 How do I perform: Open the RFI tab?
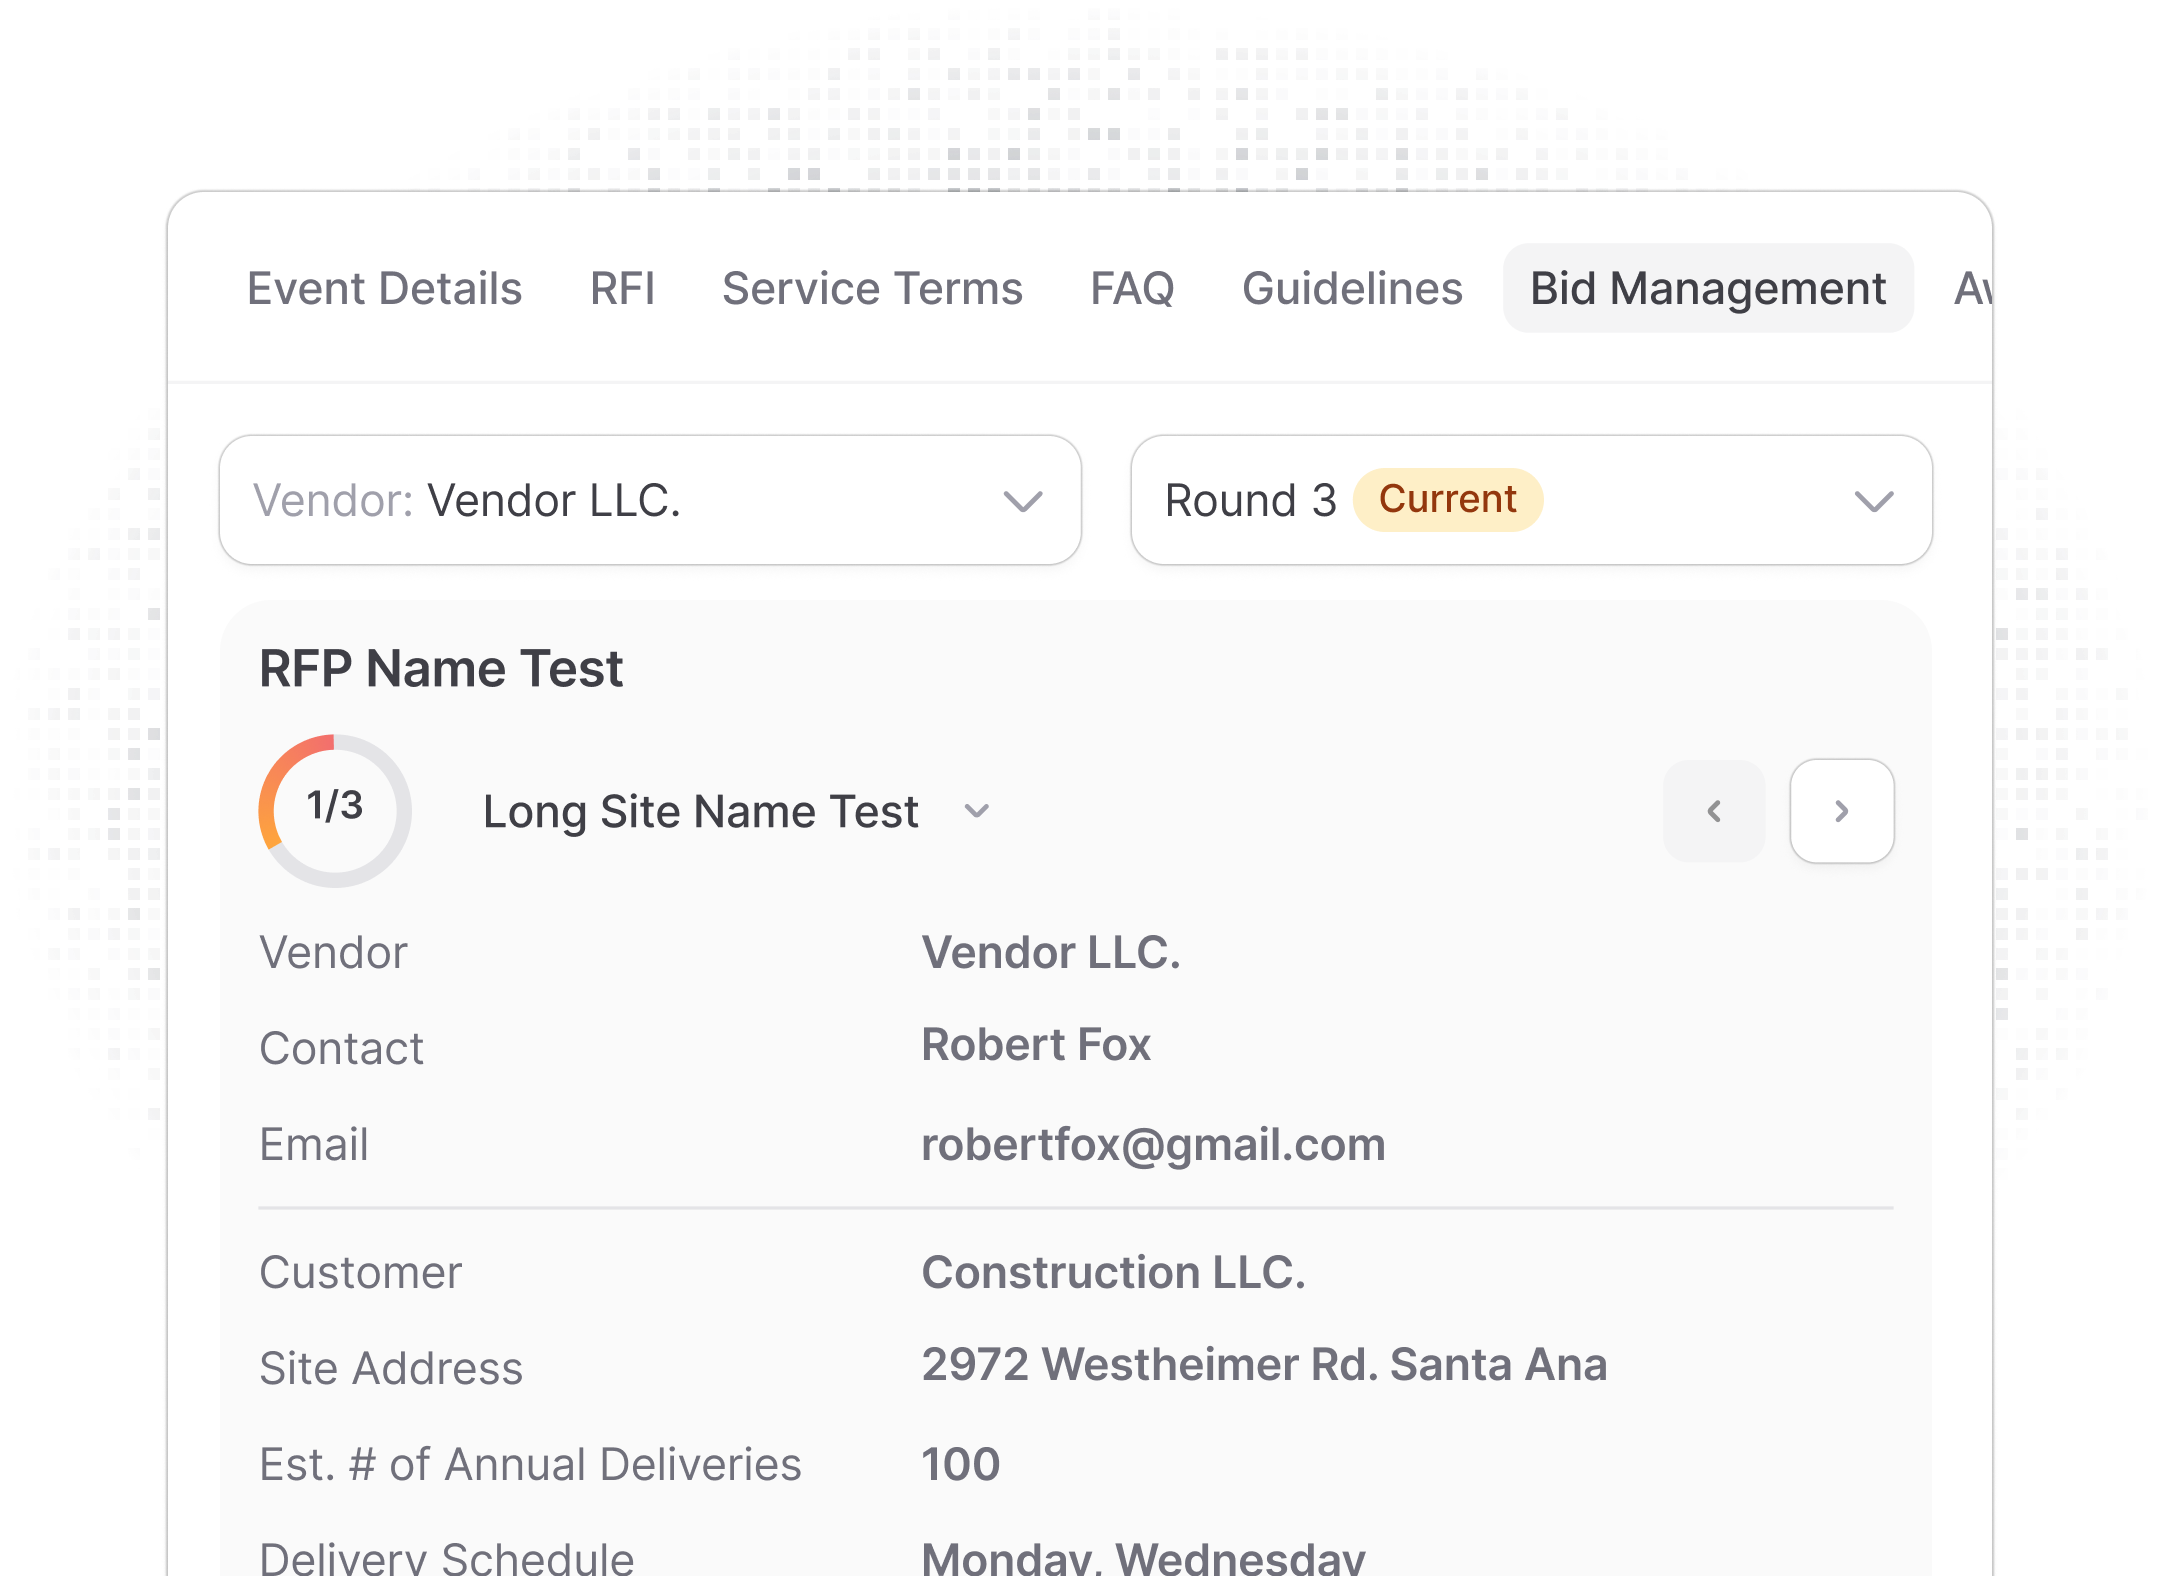pos(622,289)
